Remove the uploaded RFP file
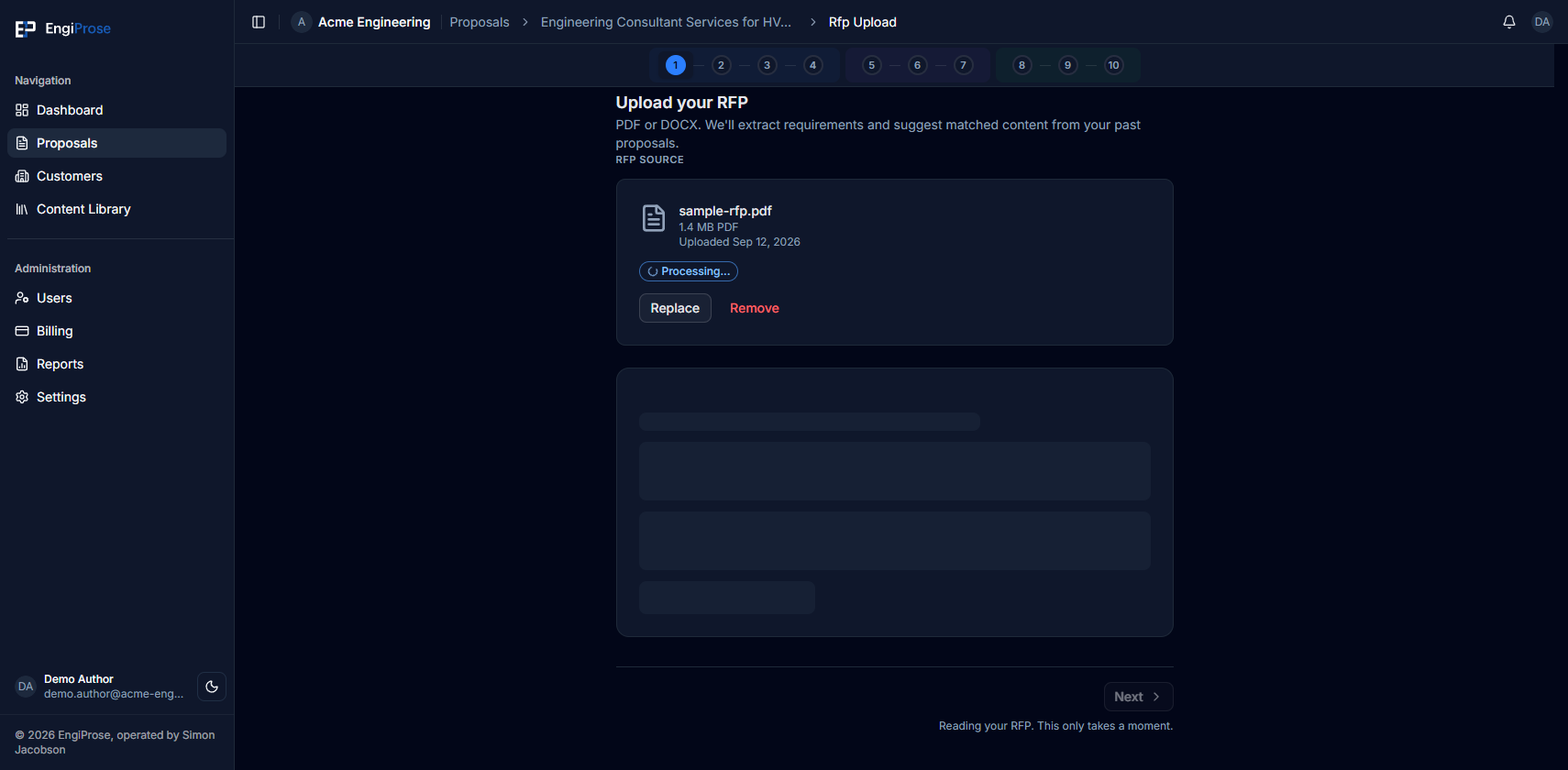The height and width of the screenshot is (770, 1568). 754,308
